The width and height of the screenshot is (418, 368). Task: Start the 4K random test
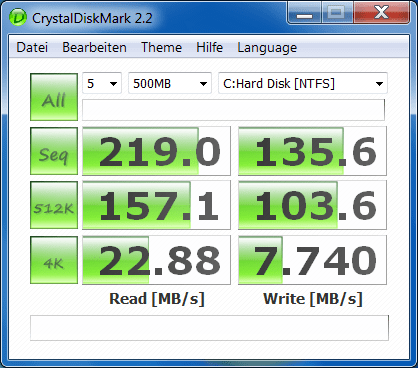(x=54, y=260)
